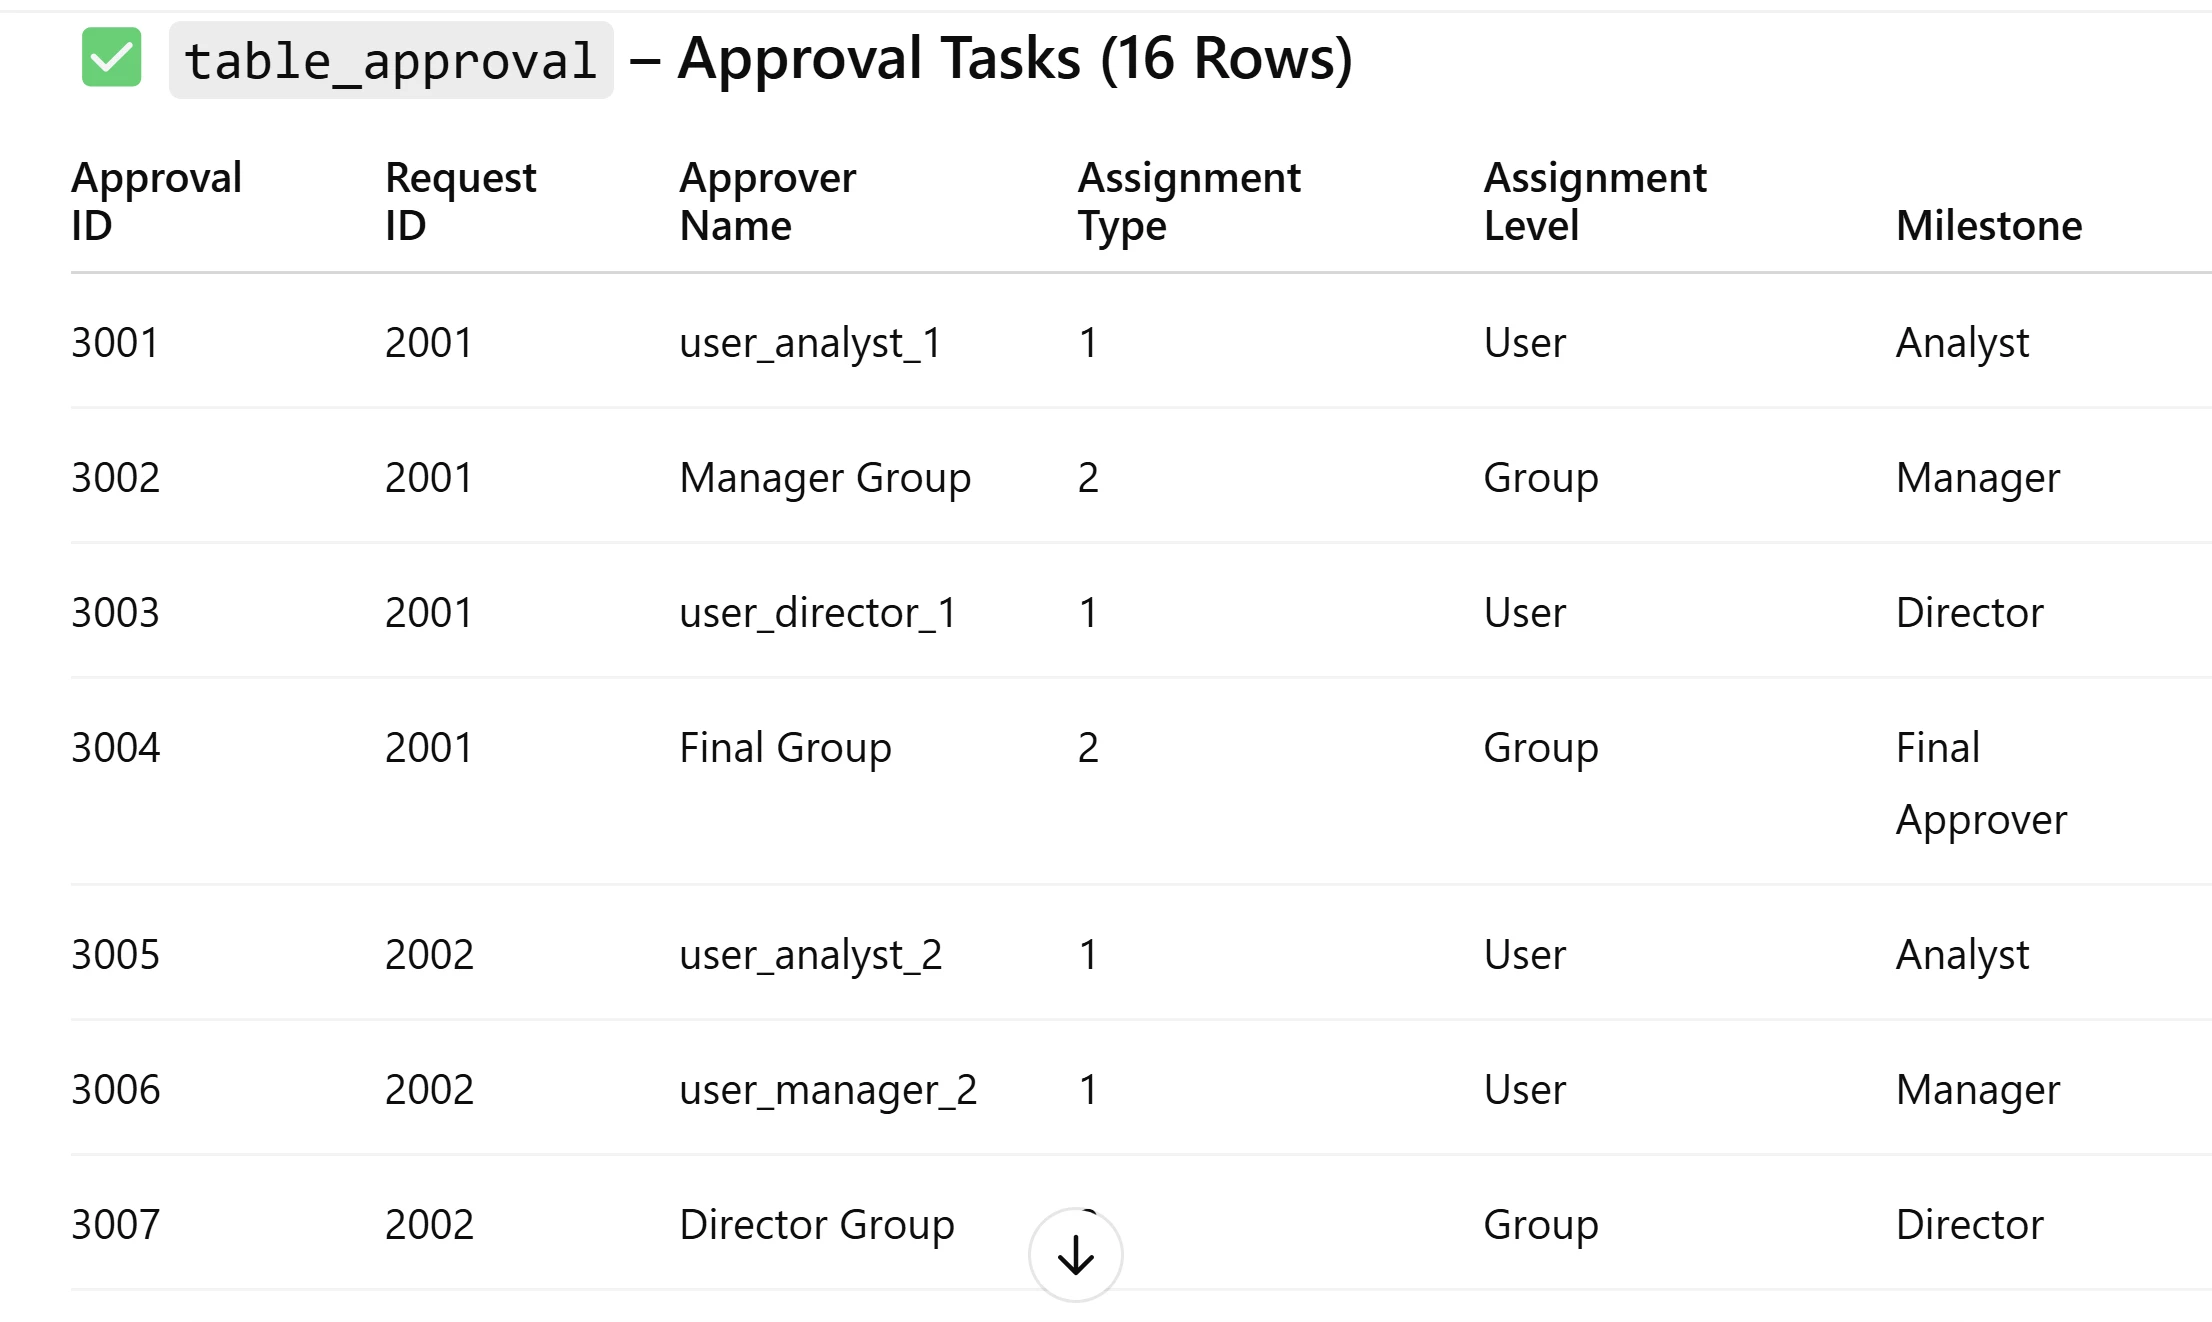This screenshot has height=1322, width=2212.
Task: Select the table_approval code label
Action: 391,60
